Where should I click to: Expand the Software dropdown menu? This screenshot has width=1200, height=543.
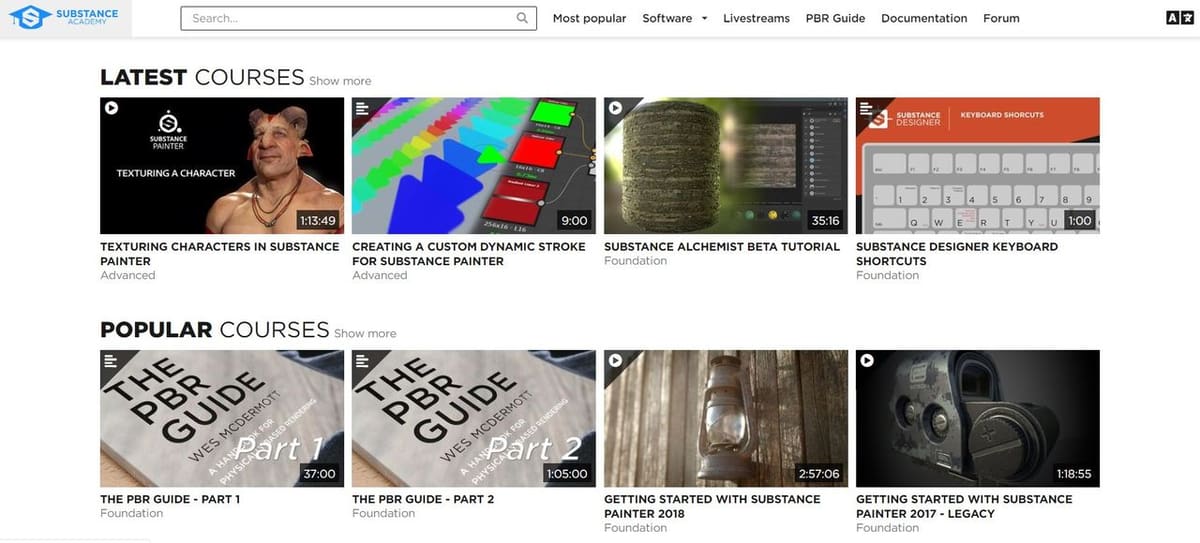pos(675,18)
